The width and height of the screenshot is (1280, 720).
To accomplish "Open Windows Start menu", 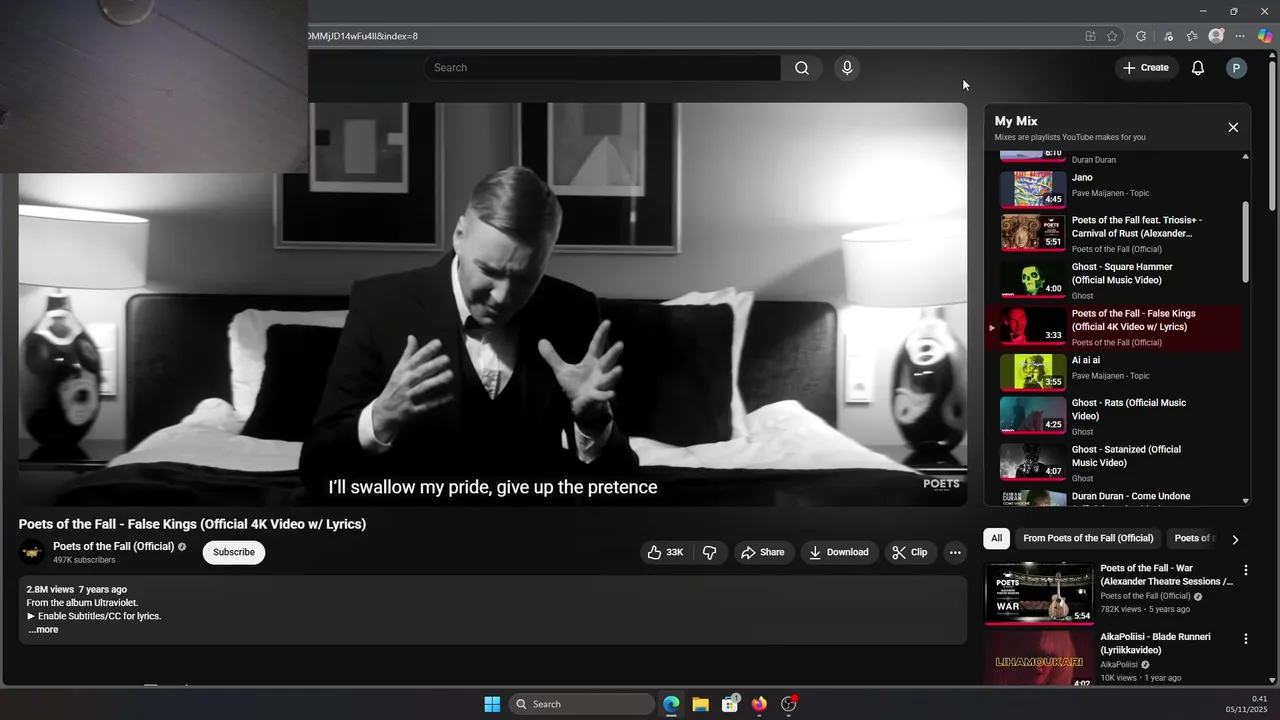I will point(492,704).
